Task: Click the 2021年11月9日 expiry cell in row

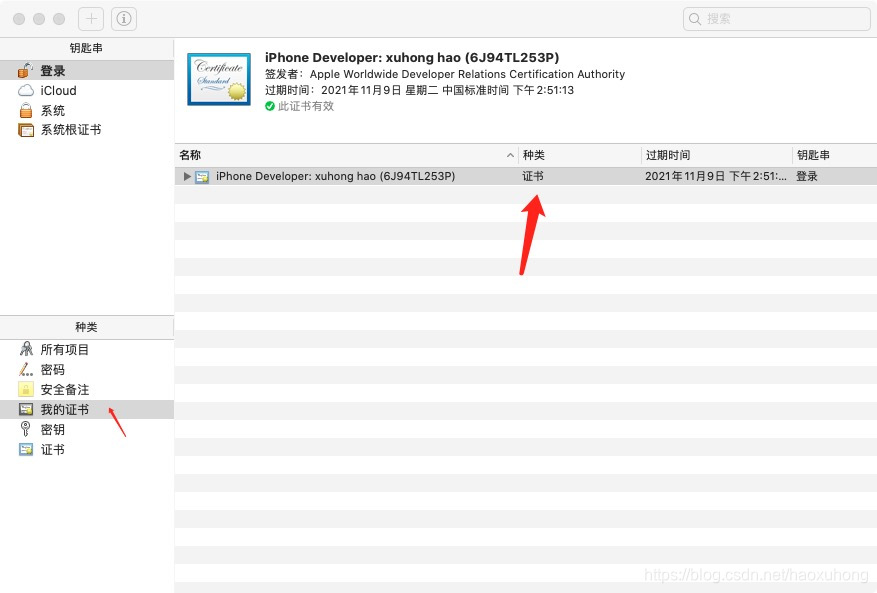Action: tap(716, 176)
